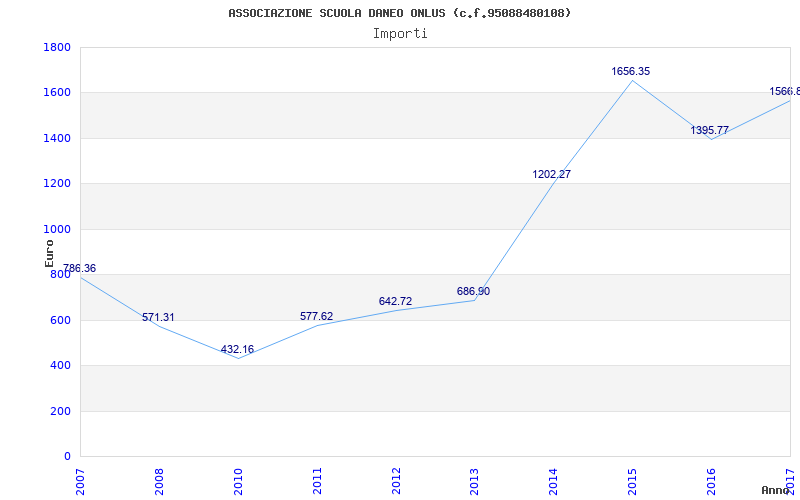Click the Euro y-axis title

tap(49, 253)
